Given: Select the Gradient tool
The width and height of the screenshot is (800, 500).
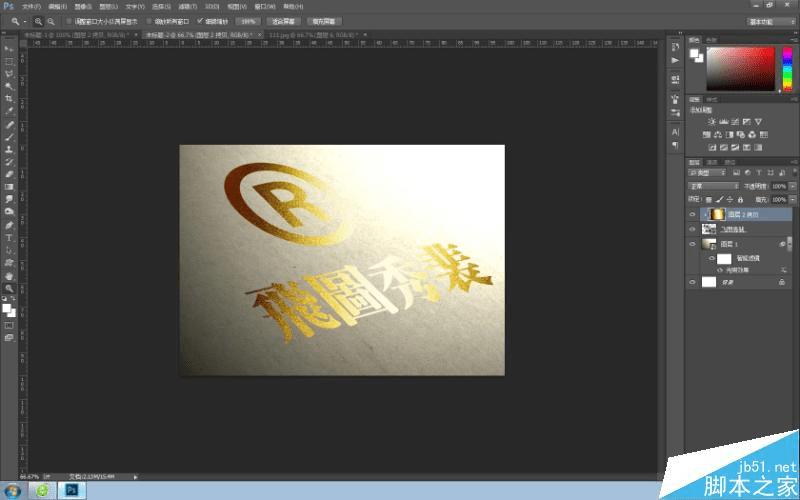Looking at the screenshot, I should click(x=9, y=187).
